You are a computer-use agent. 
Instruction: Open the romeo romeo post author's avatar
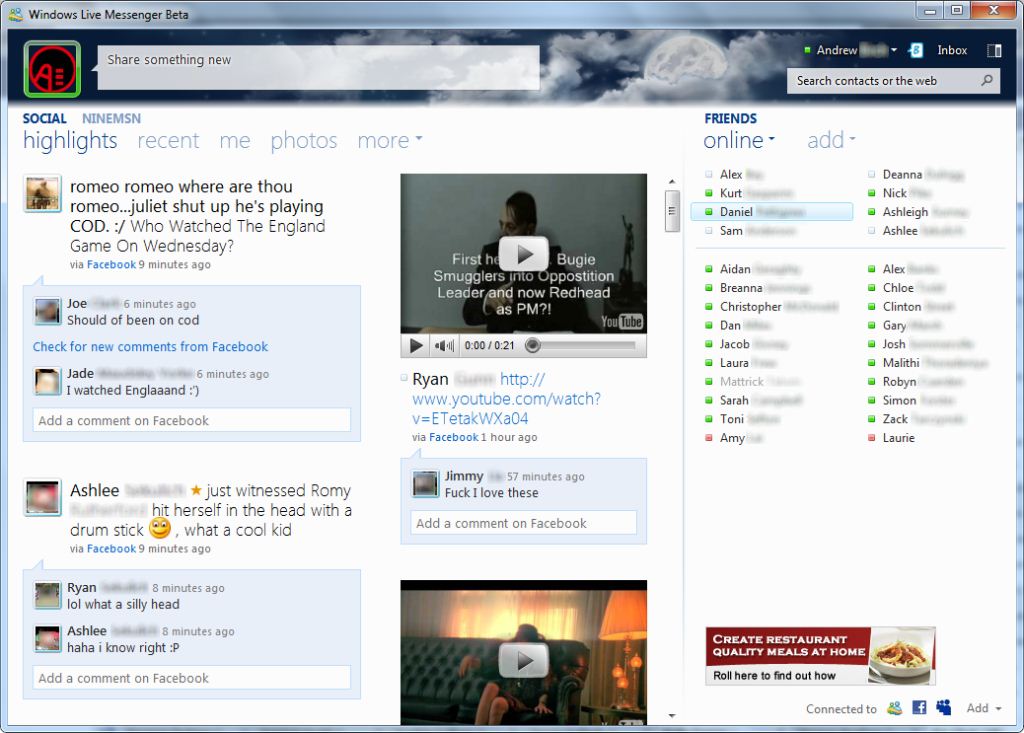click(42, 194)
